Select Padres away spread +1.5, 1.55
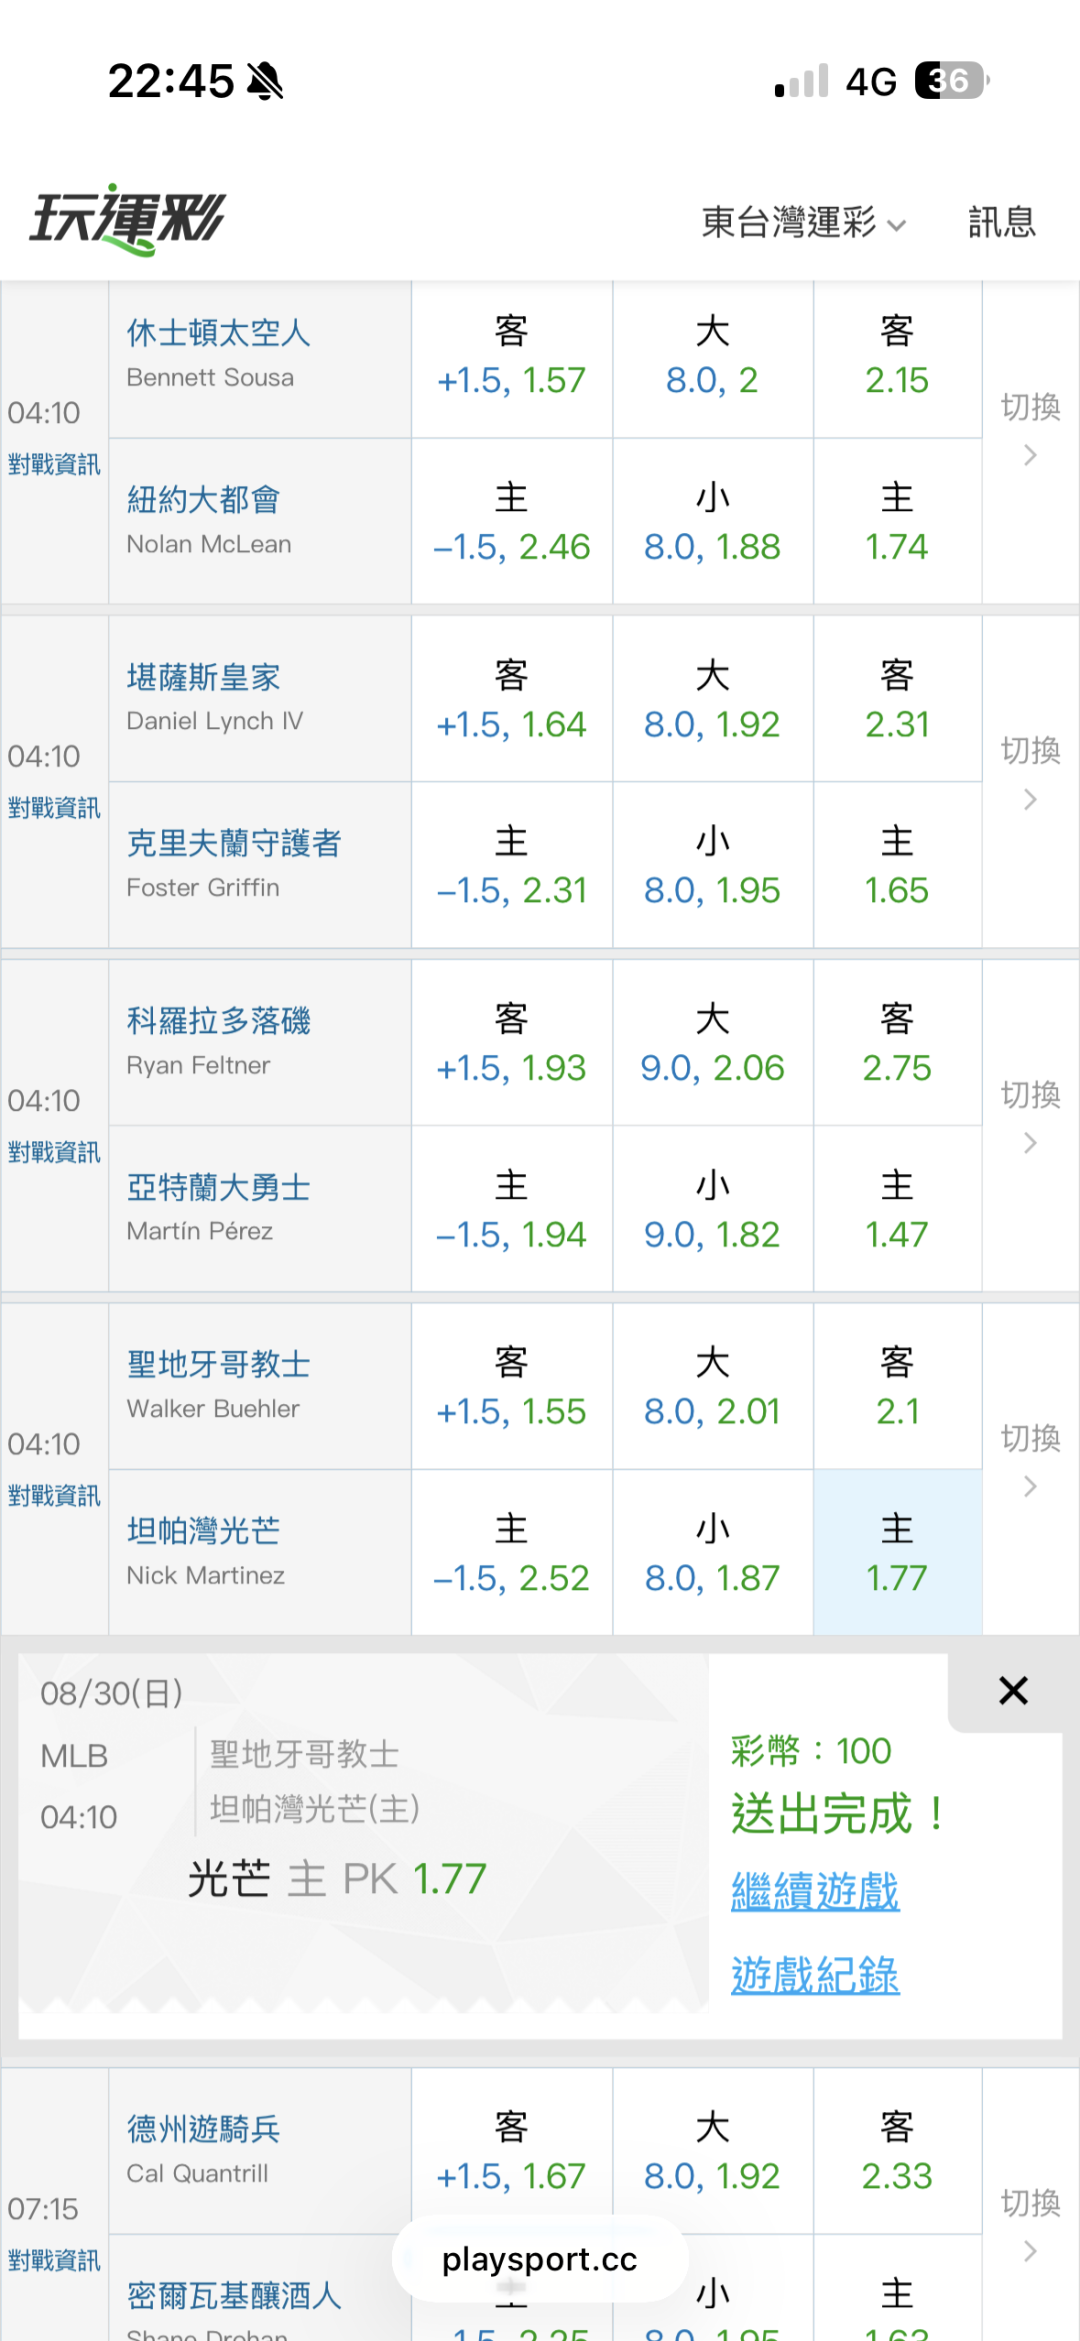This screenshot has height=2341, width=1080. point(512,1387)
